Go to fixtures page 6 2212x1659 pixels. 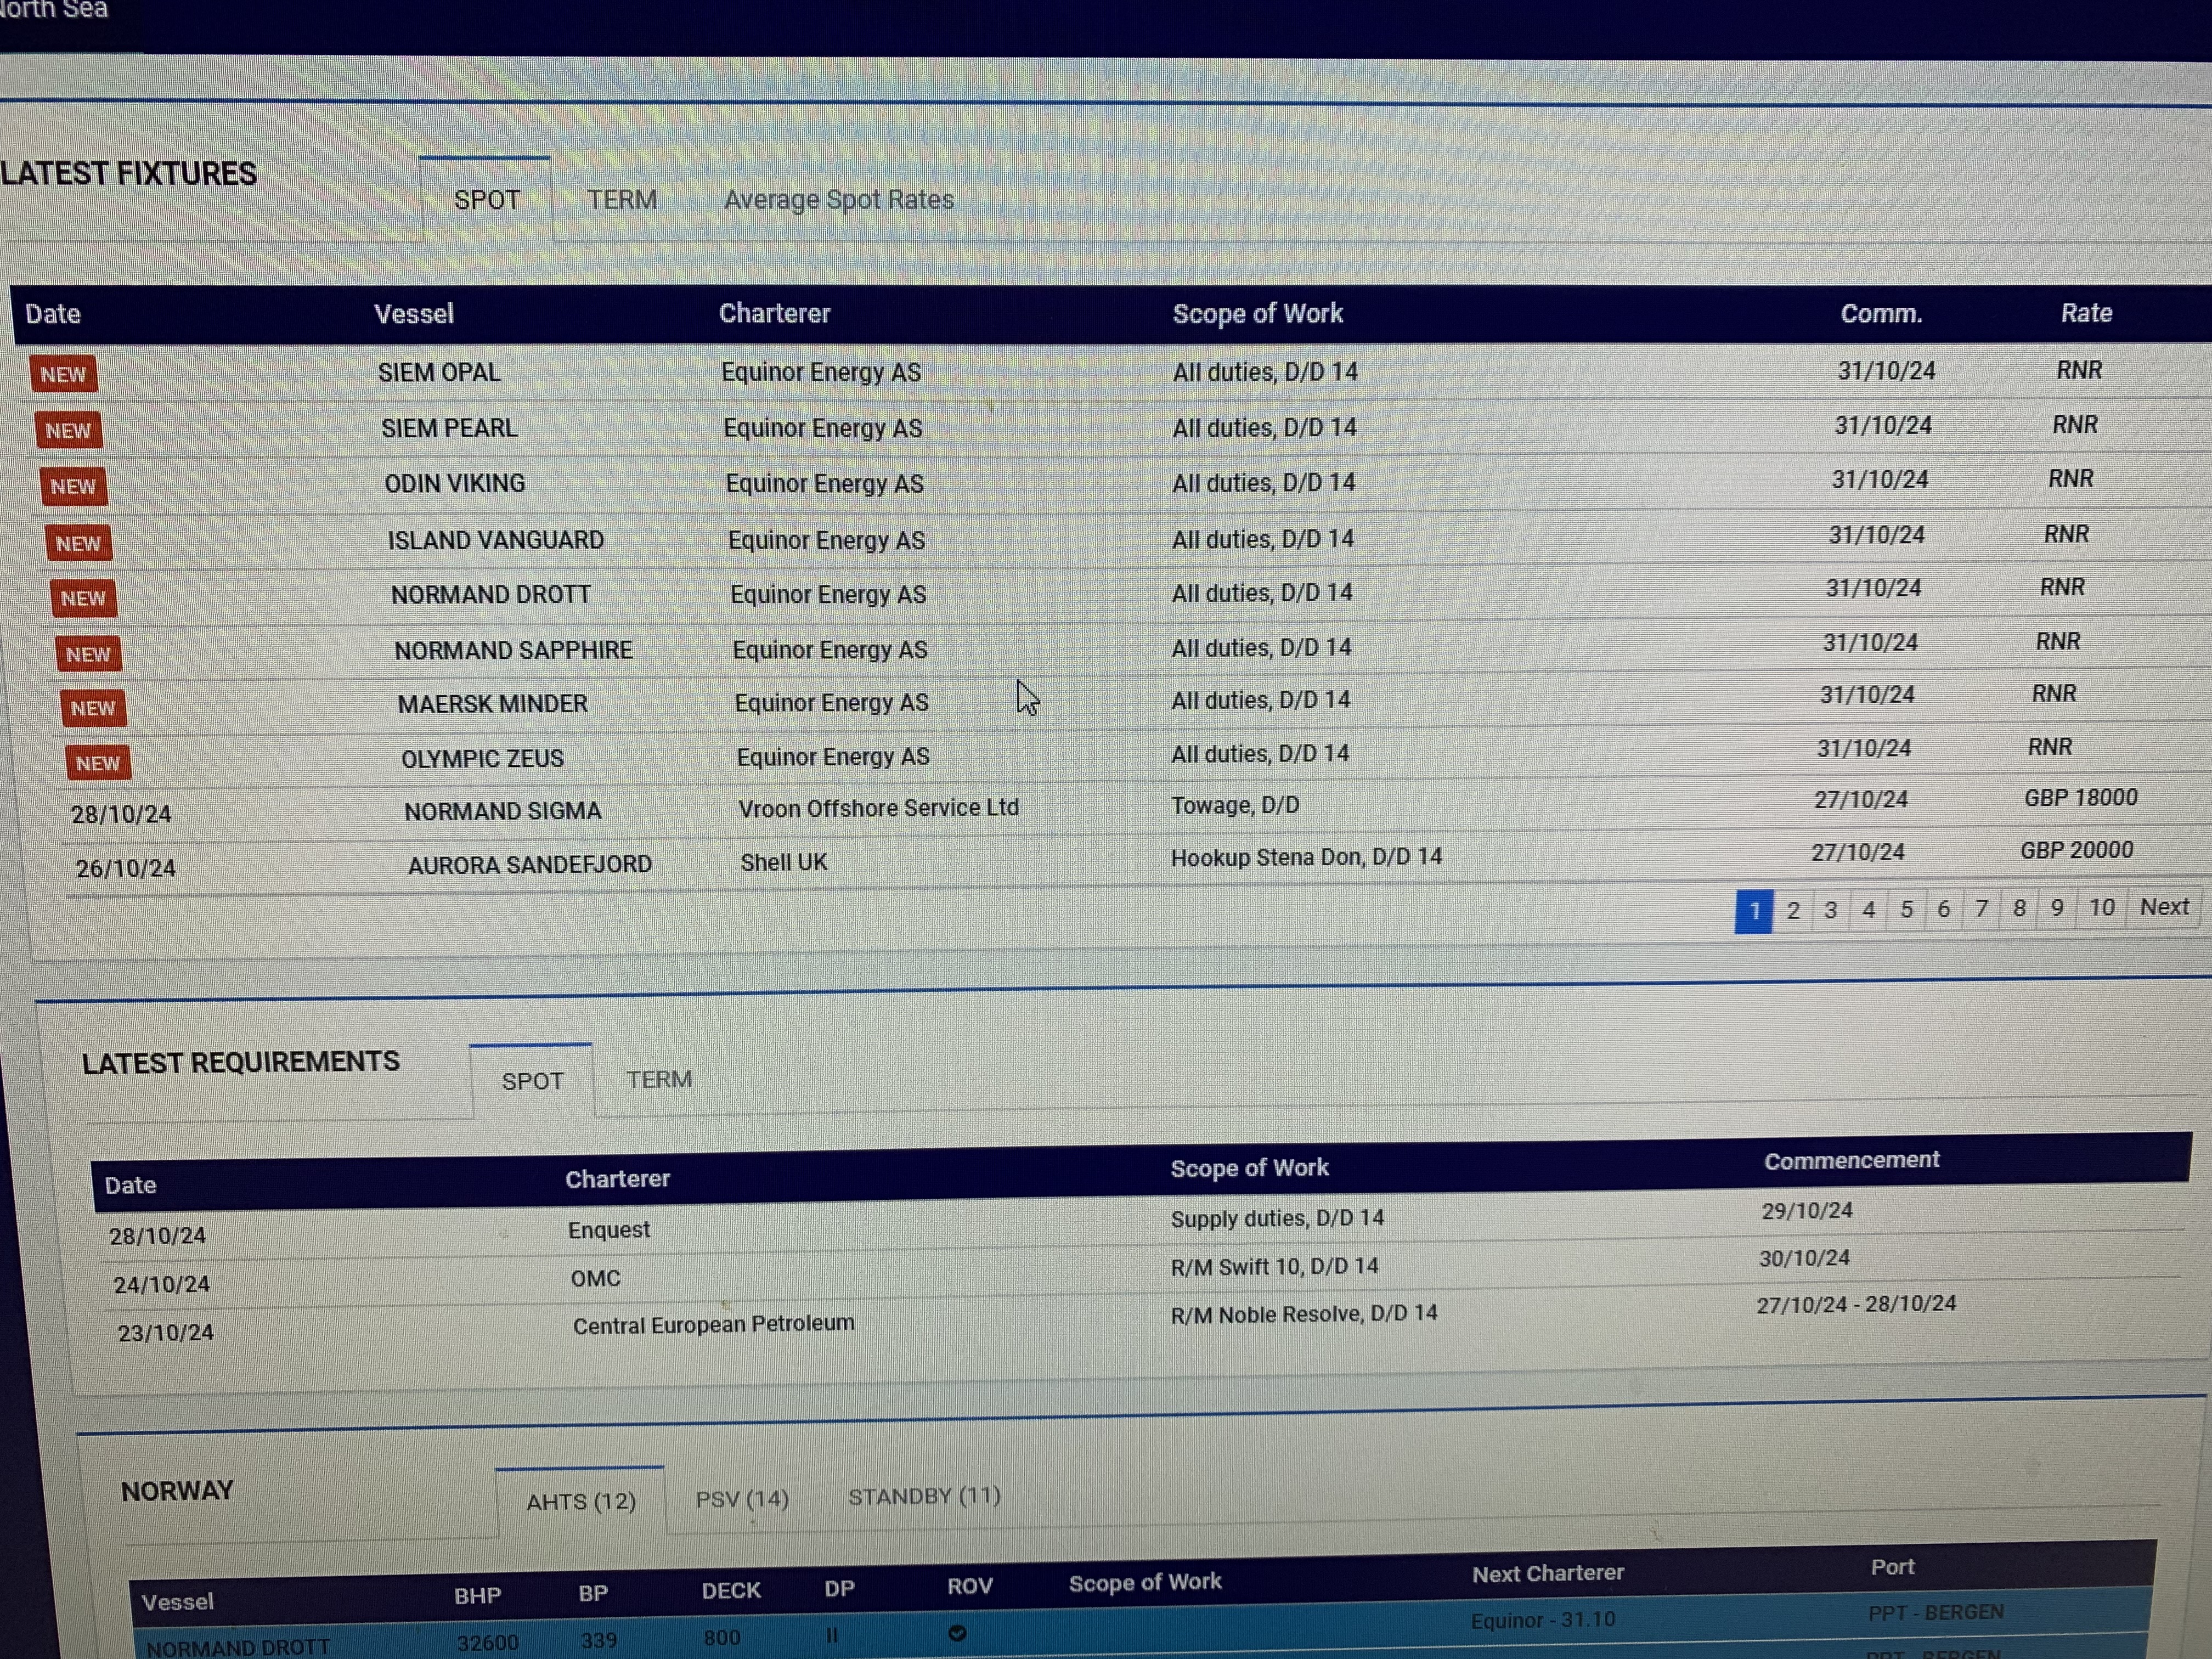click(1943, 908)
